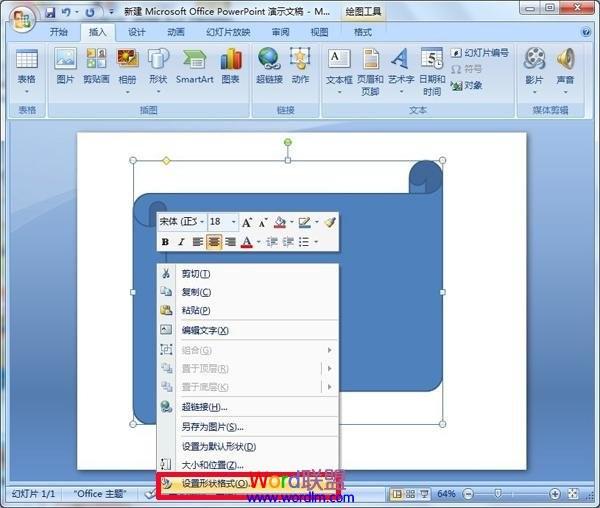Open the Animations (动画) tab
Screen dimensions: 600x508
point(176,32)
